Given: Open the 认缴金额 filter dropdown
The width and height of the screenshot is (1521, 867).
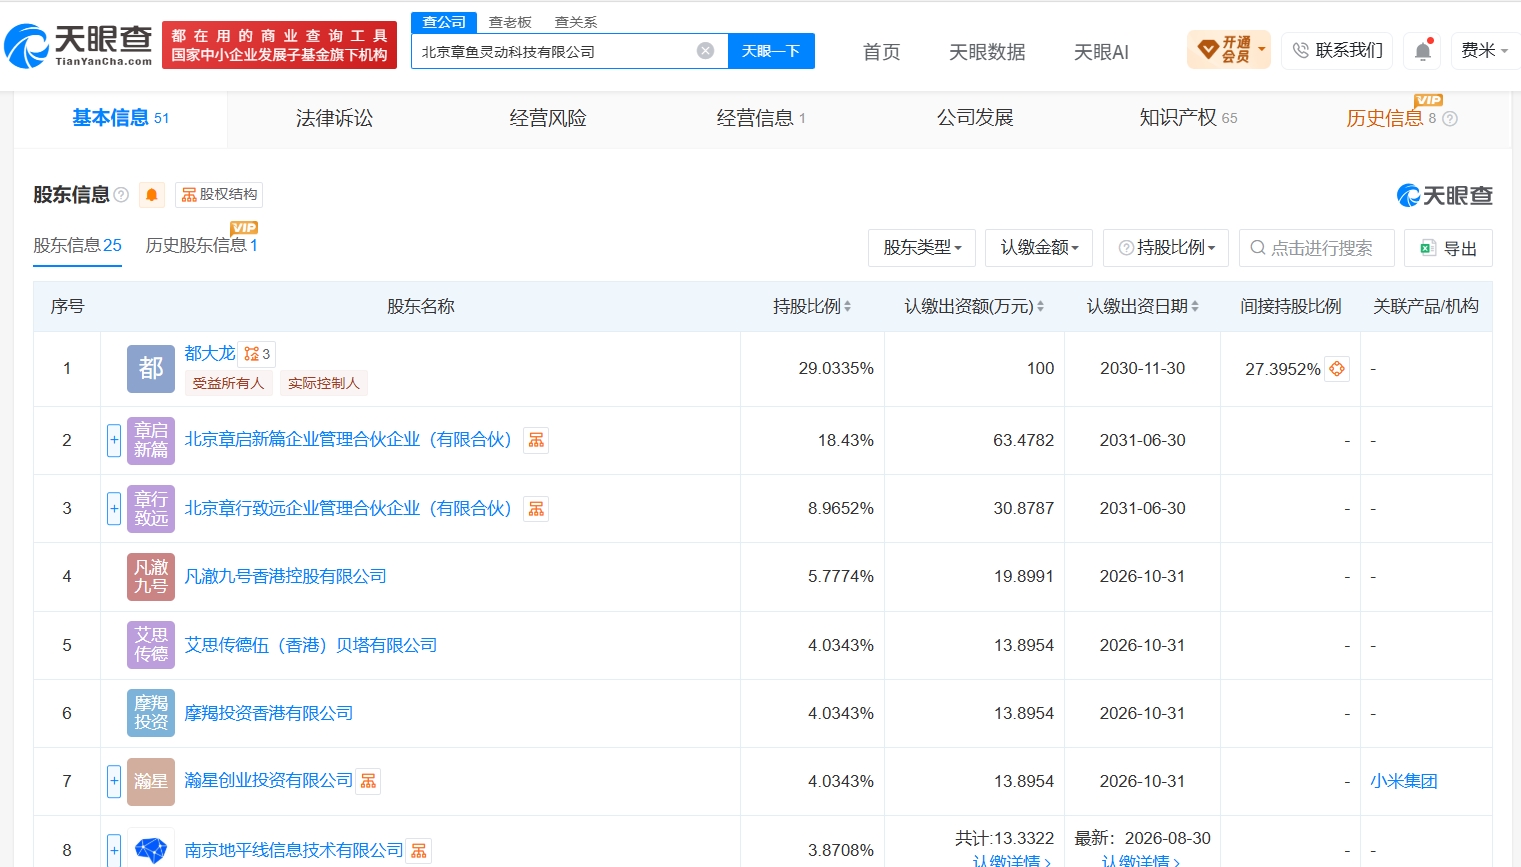Looking at the screenshot, I should [1039, 248].
